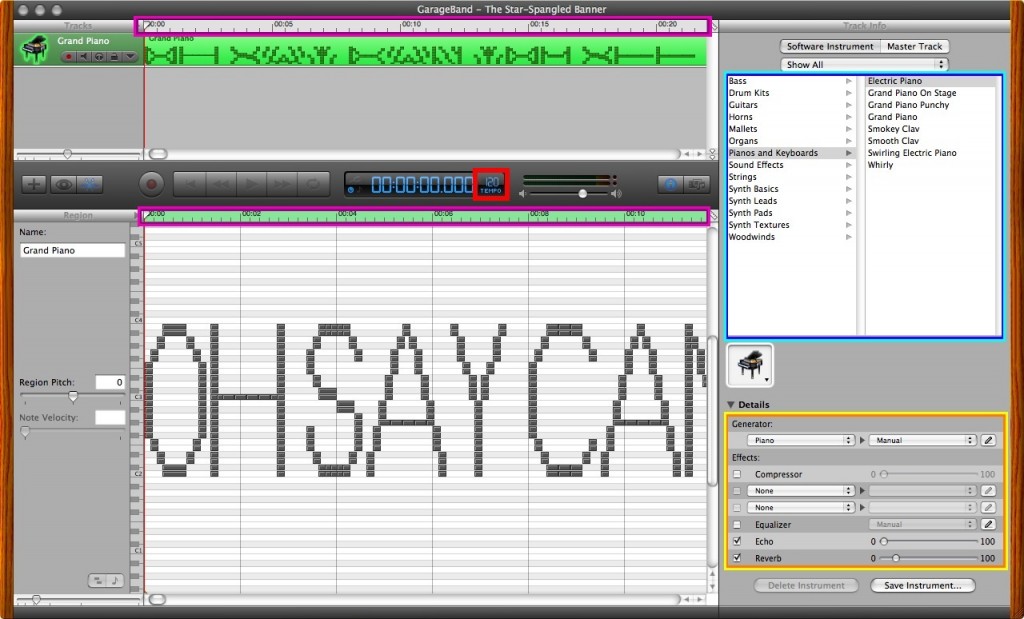Select Strings in the instrument category list

tap(743, 177)
